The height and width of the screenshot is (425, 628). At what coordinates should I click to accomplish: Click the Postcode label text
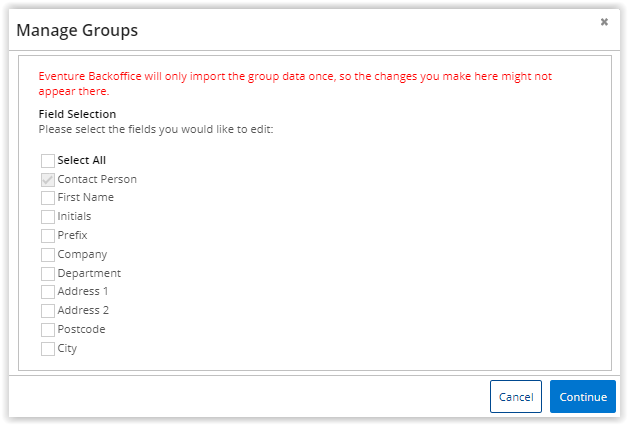click(x=81, y=329)
